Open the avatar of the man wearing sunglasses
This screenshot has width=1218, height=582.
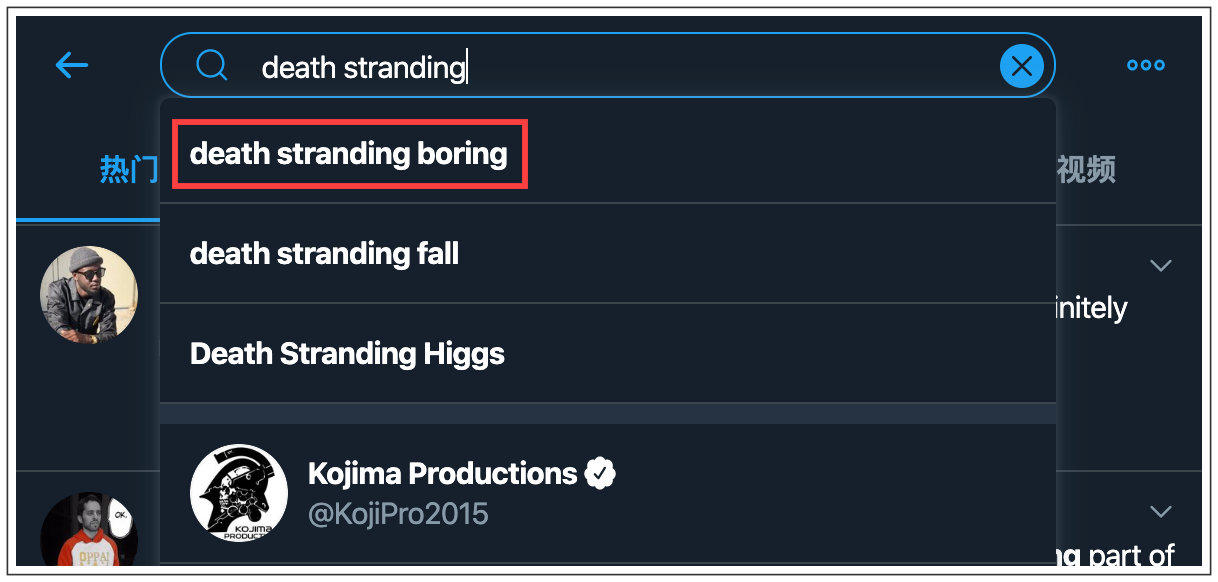click(88, 295)
